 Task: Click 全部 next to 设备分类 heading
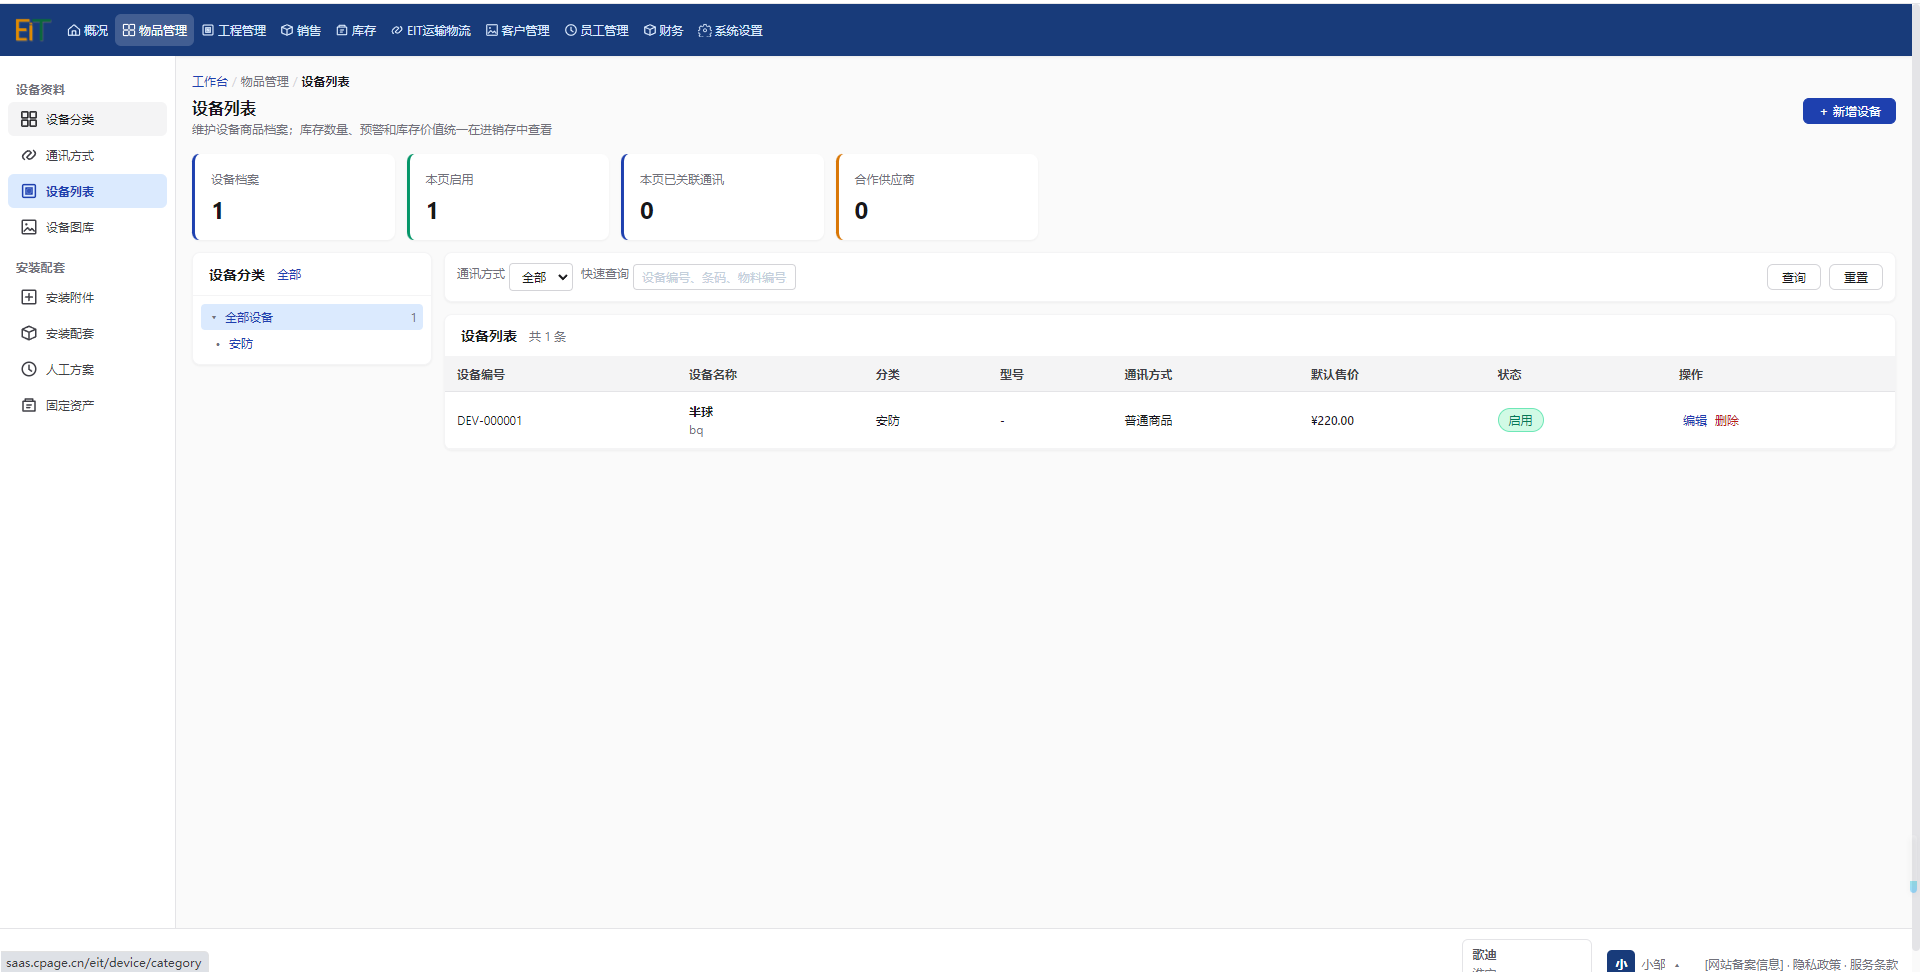[x=289, y=275]
